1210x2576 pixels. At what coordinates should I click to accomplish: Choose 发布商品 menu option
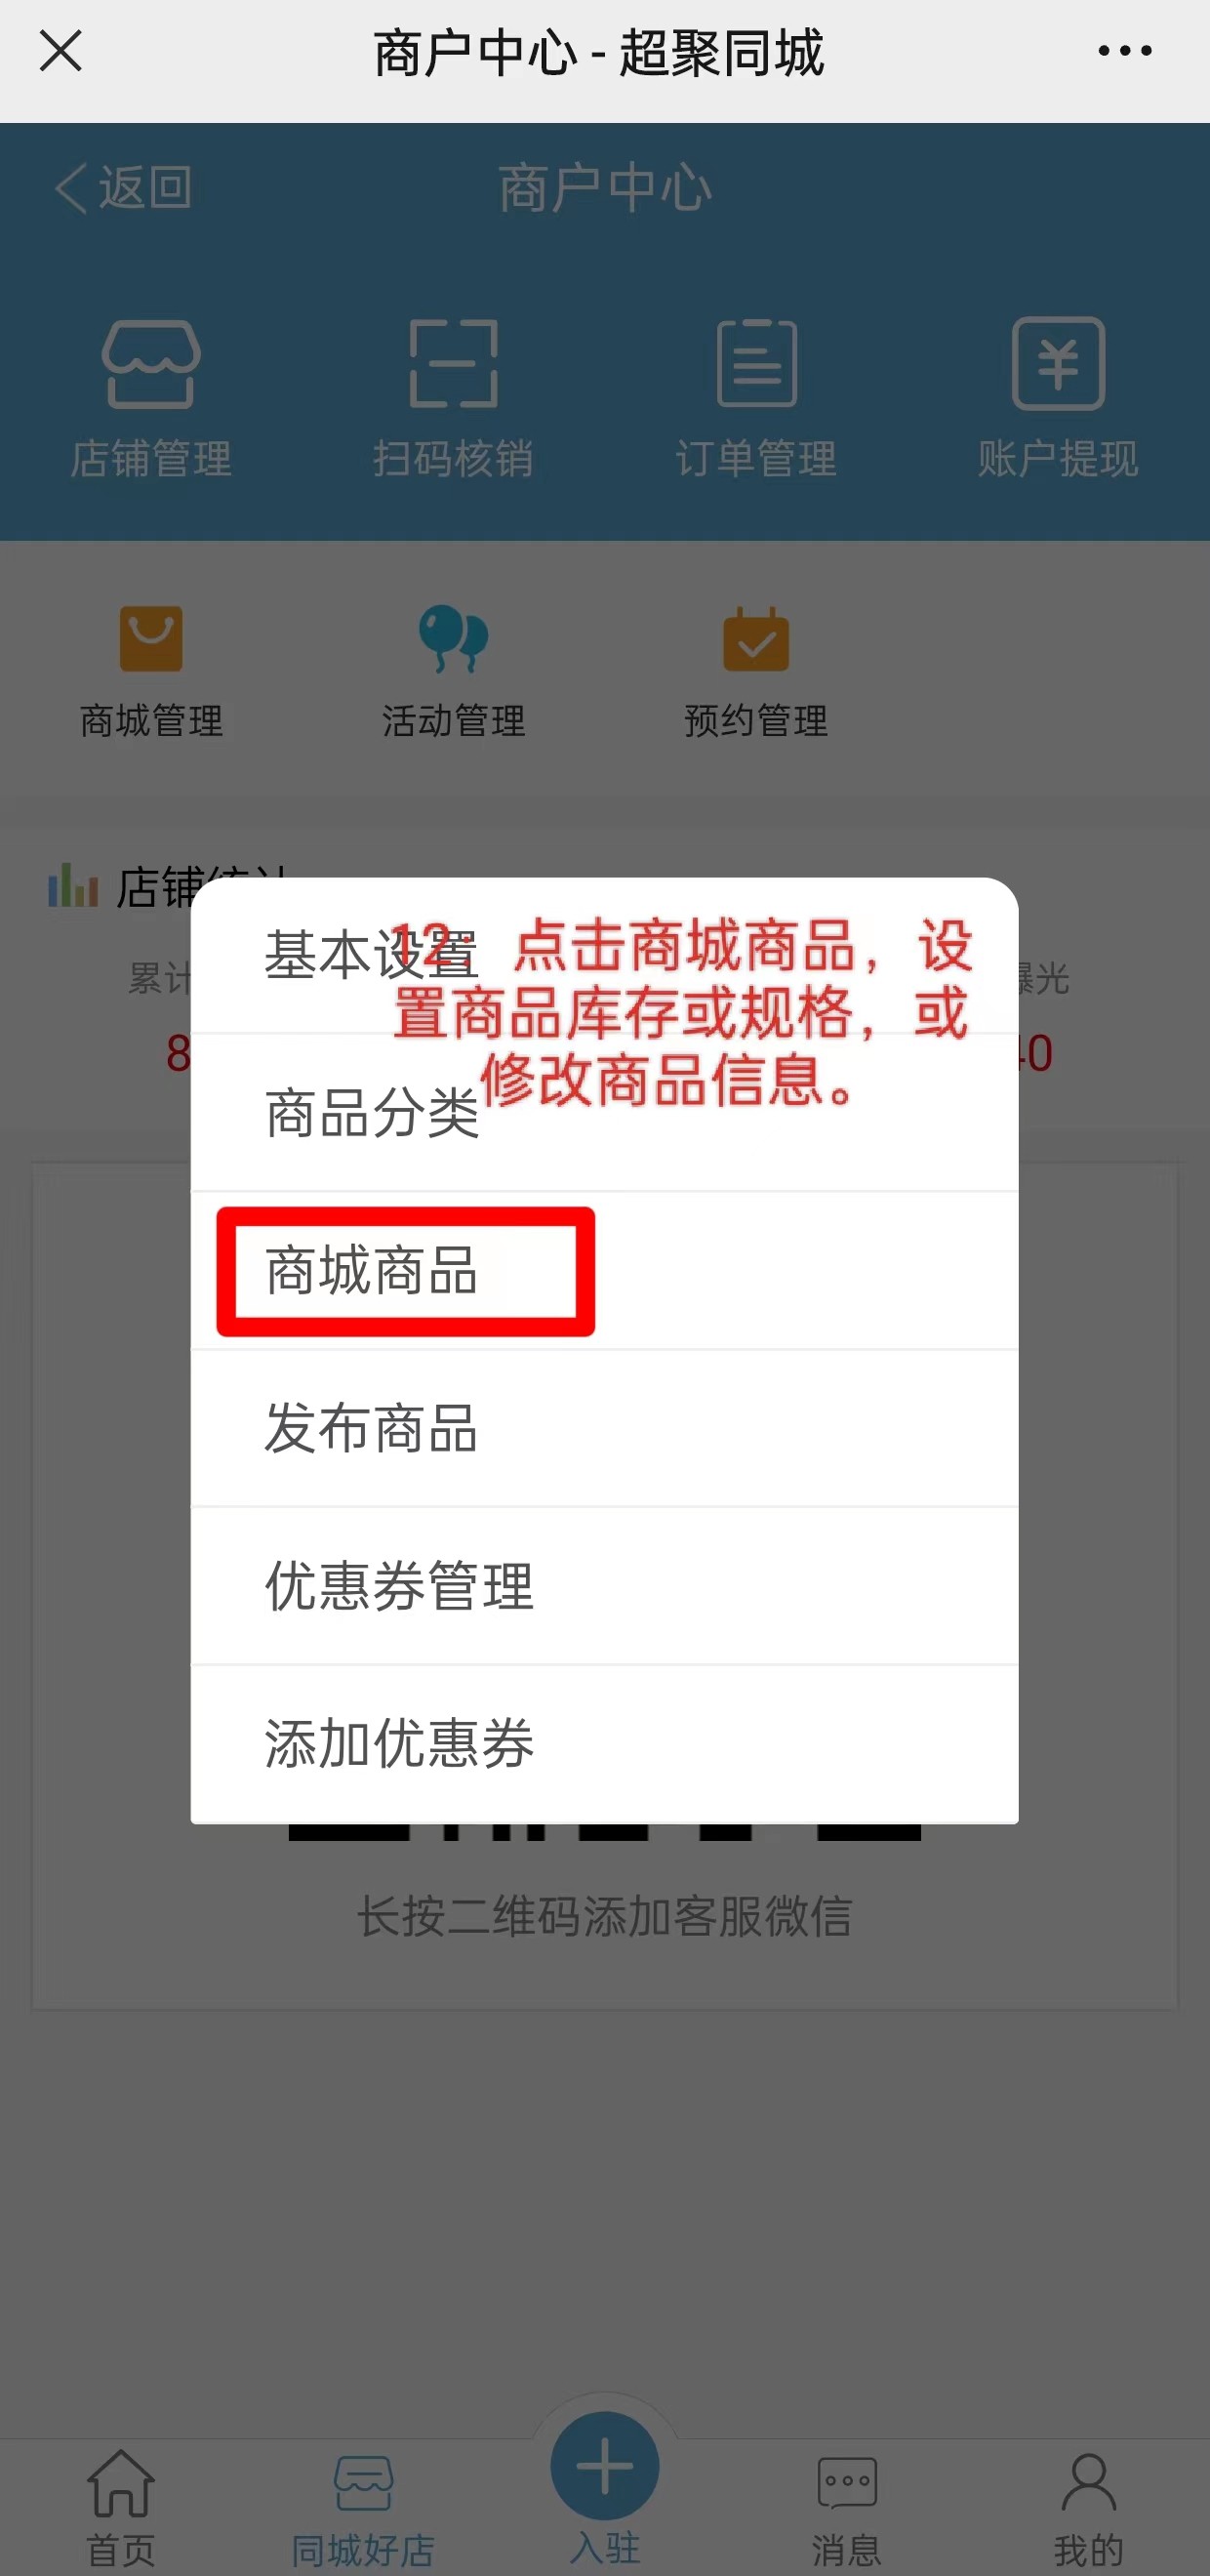(x=604, y=1429)
